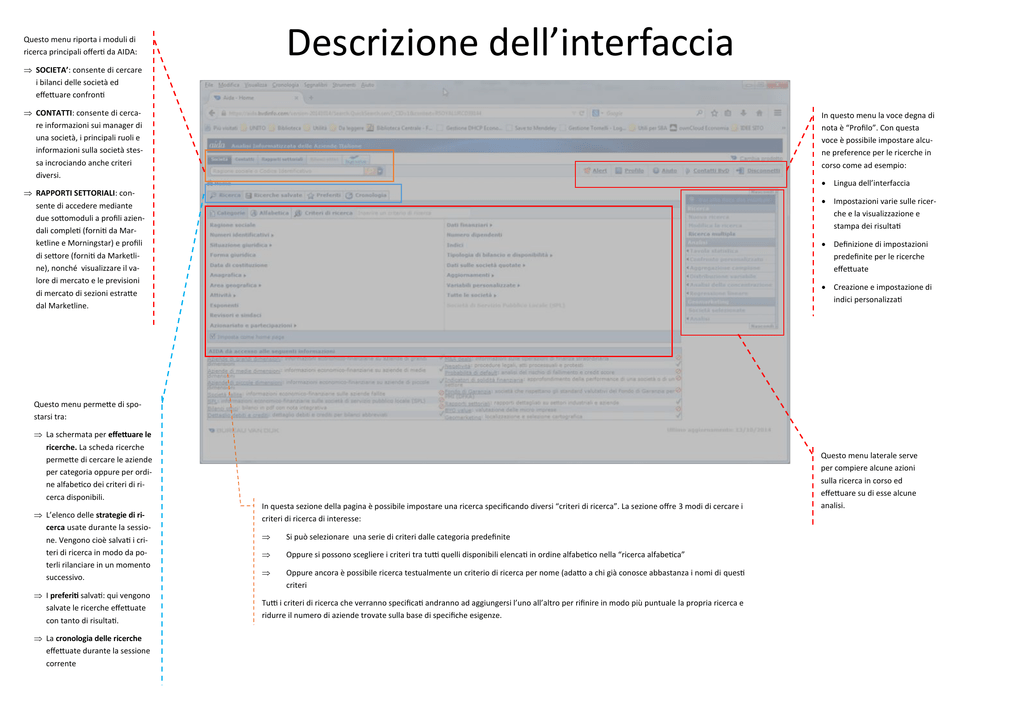Open the Biblioteca bookmarks folder
1024x724 pixels.
coord(284,128)
